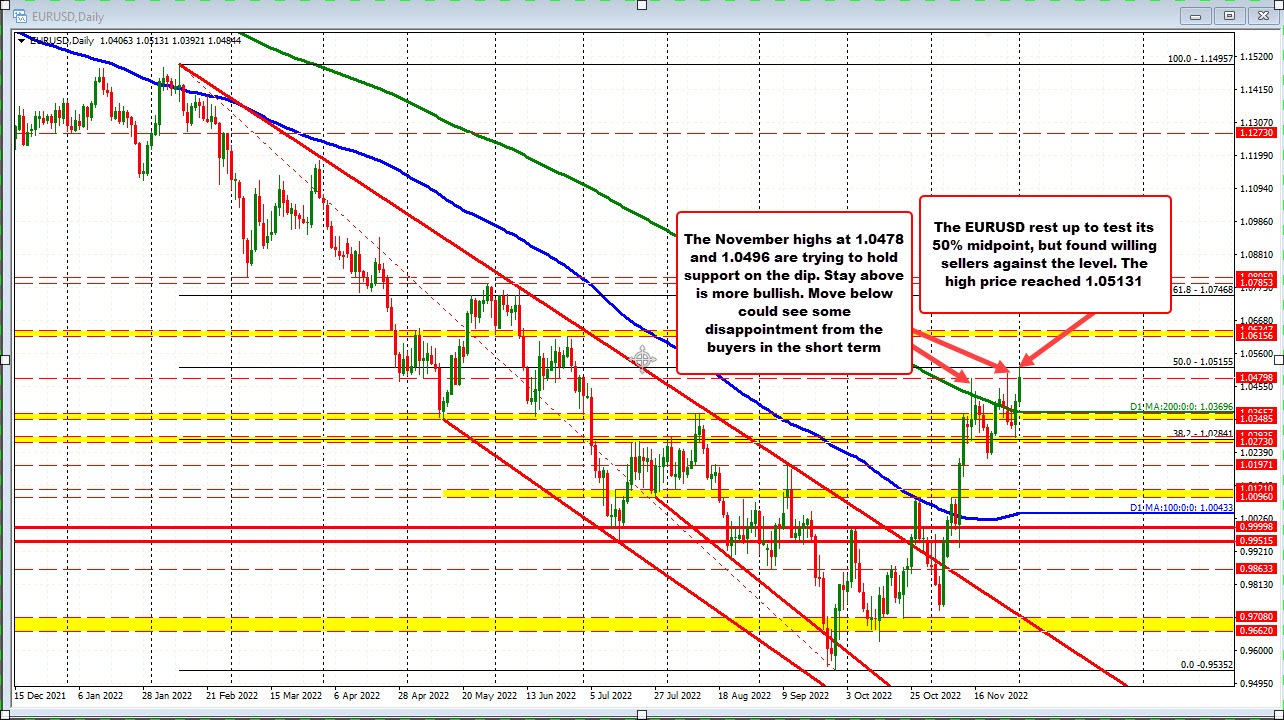Select the 50% midpoint sellers annotation box
This screenshot has height=720, width=1284.
coord(1044,254)
